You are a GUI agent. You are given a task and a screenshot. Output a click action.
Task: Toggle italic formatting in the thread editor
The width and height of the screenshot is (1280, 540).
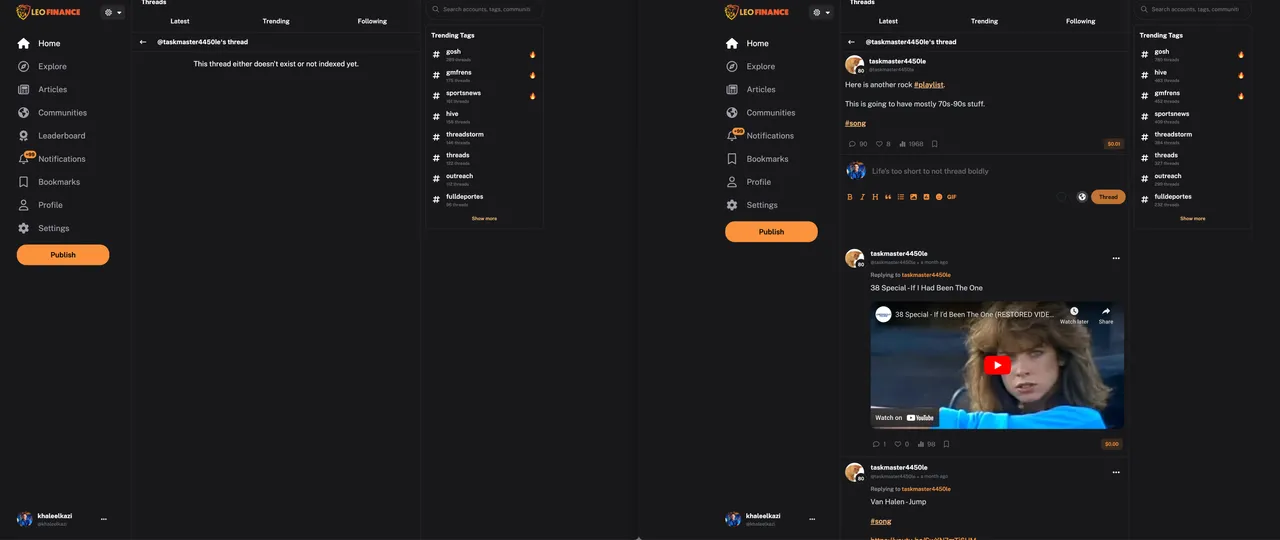point(862,197)
